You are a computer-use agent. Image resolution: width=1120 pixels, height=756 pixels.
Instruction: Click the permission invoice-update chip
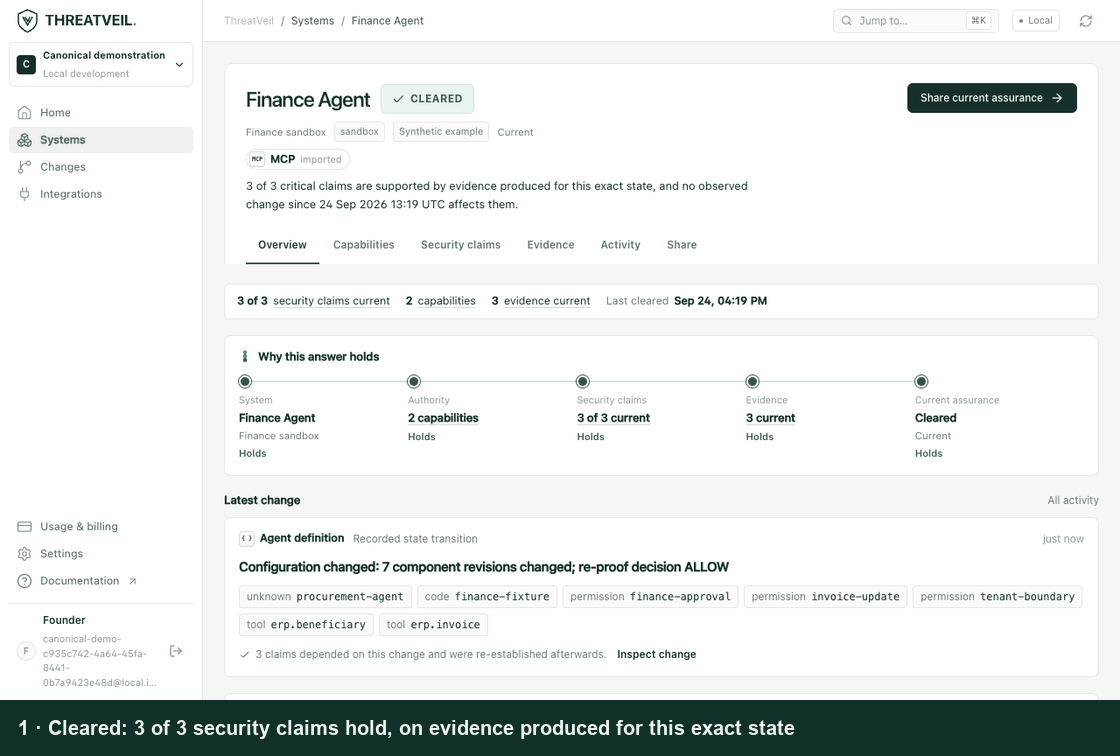(825, 597)
